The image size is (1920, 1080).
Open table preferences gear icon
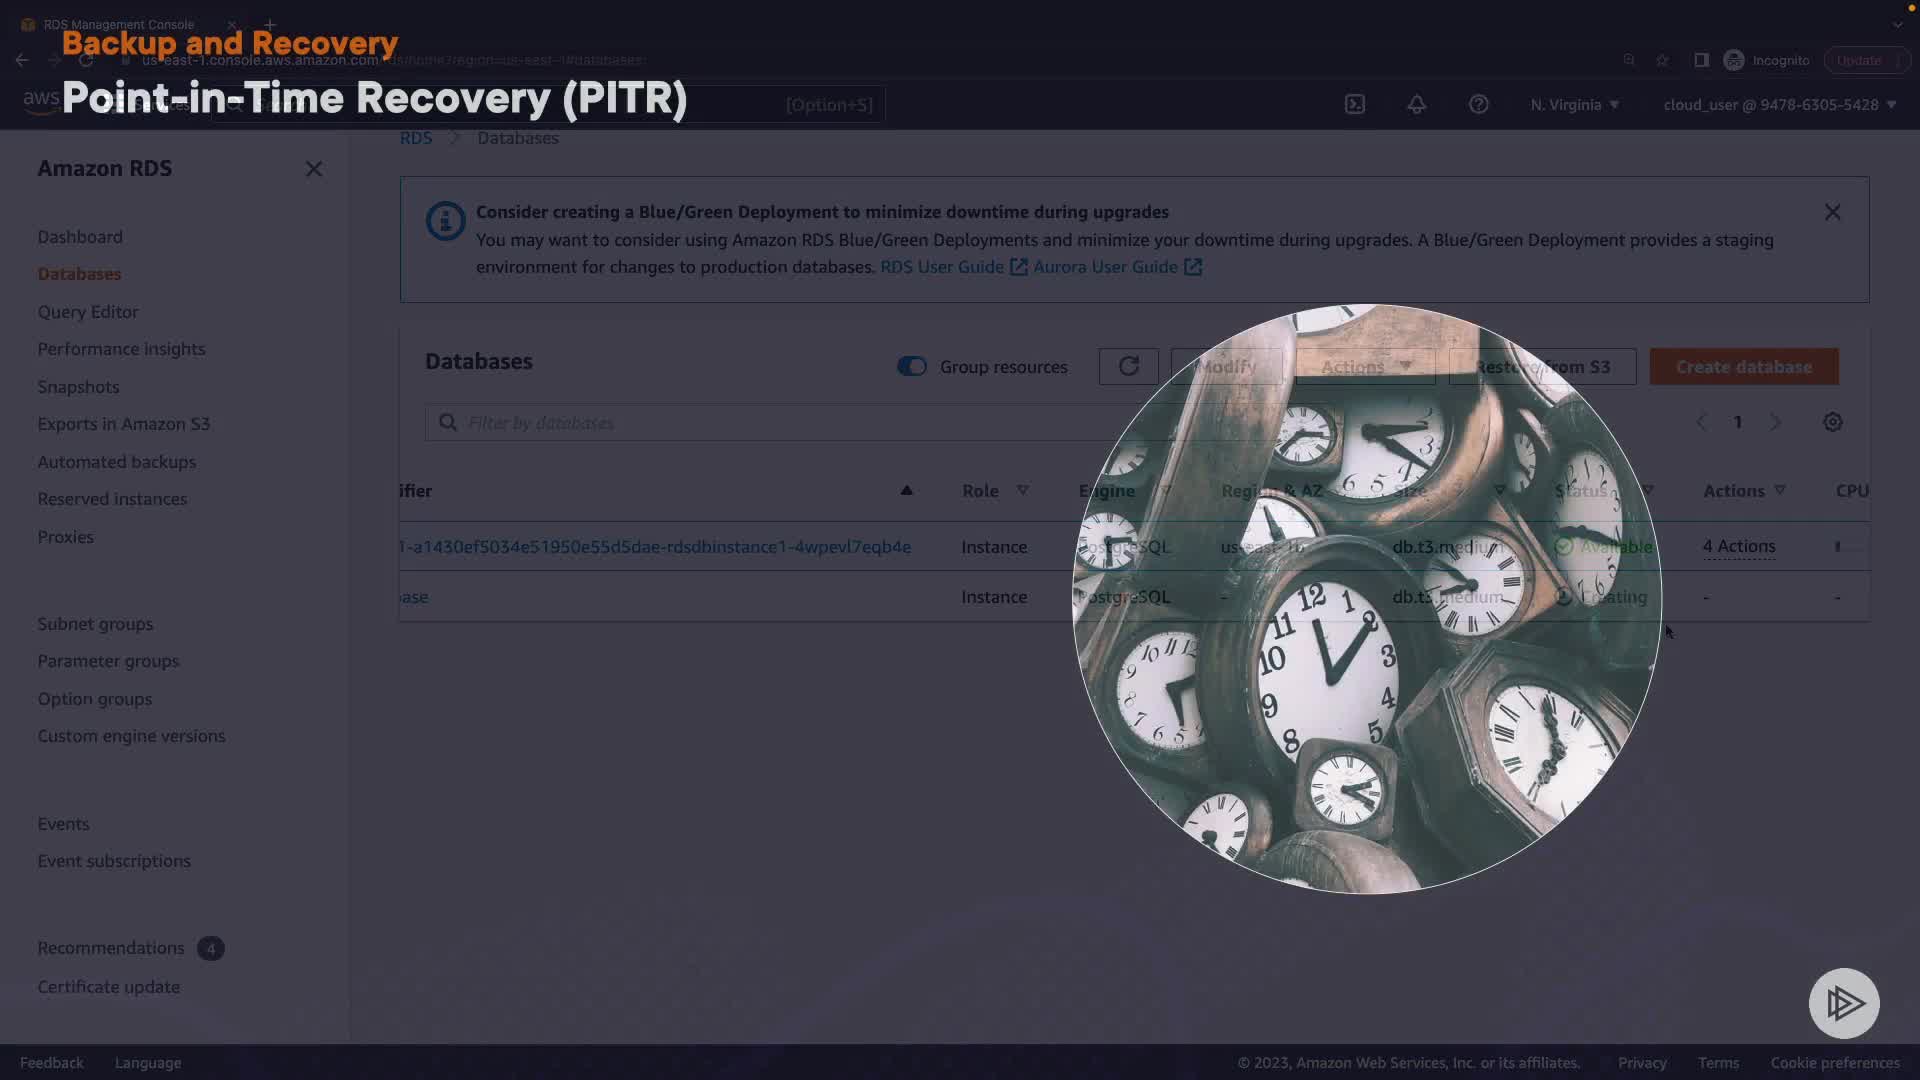1832,422
